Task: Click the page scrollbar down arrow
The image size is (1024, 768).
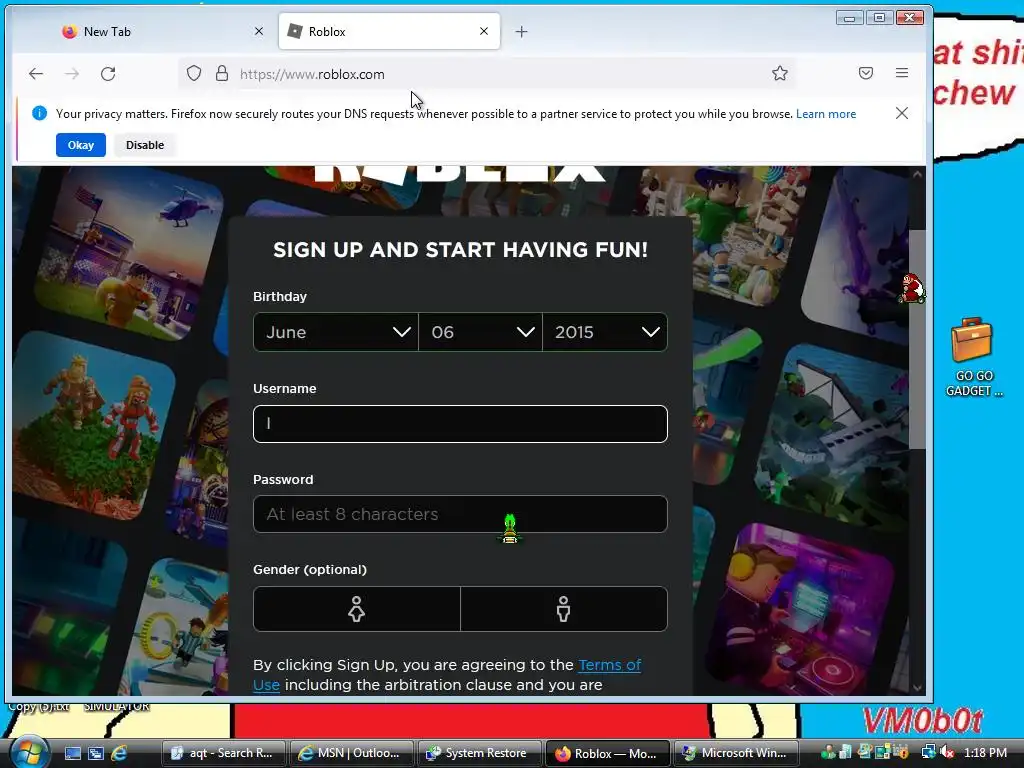Action: (917, 688)
